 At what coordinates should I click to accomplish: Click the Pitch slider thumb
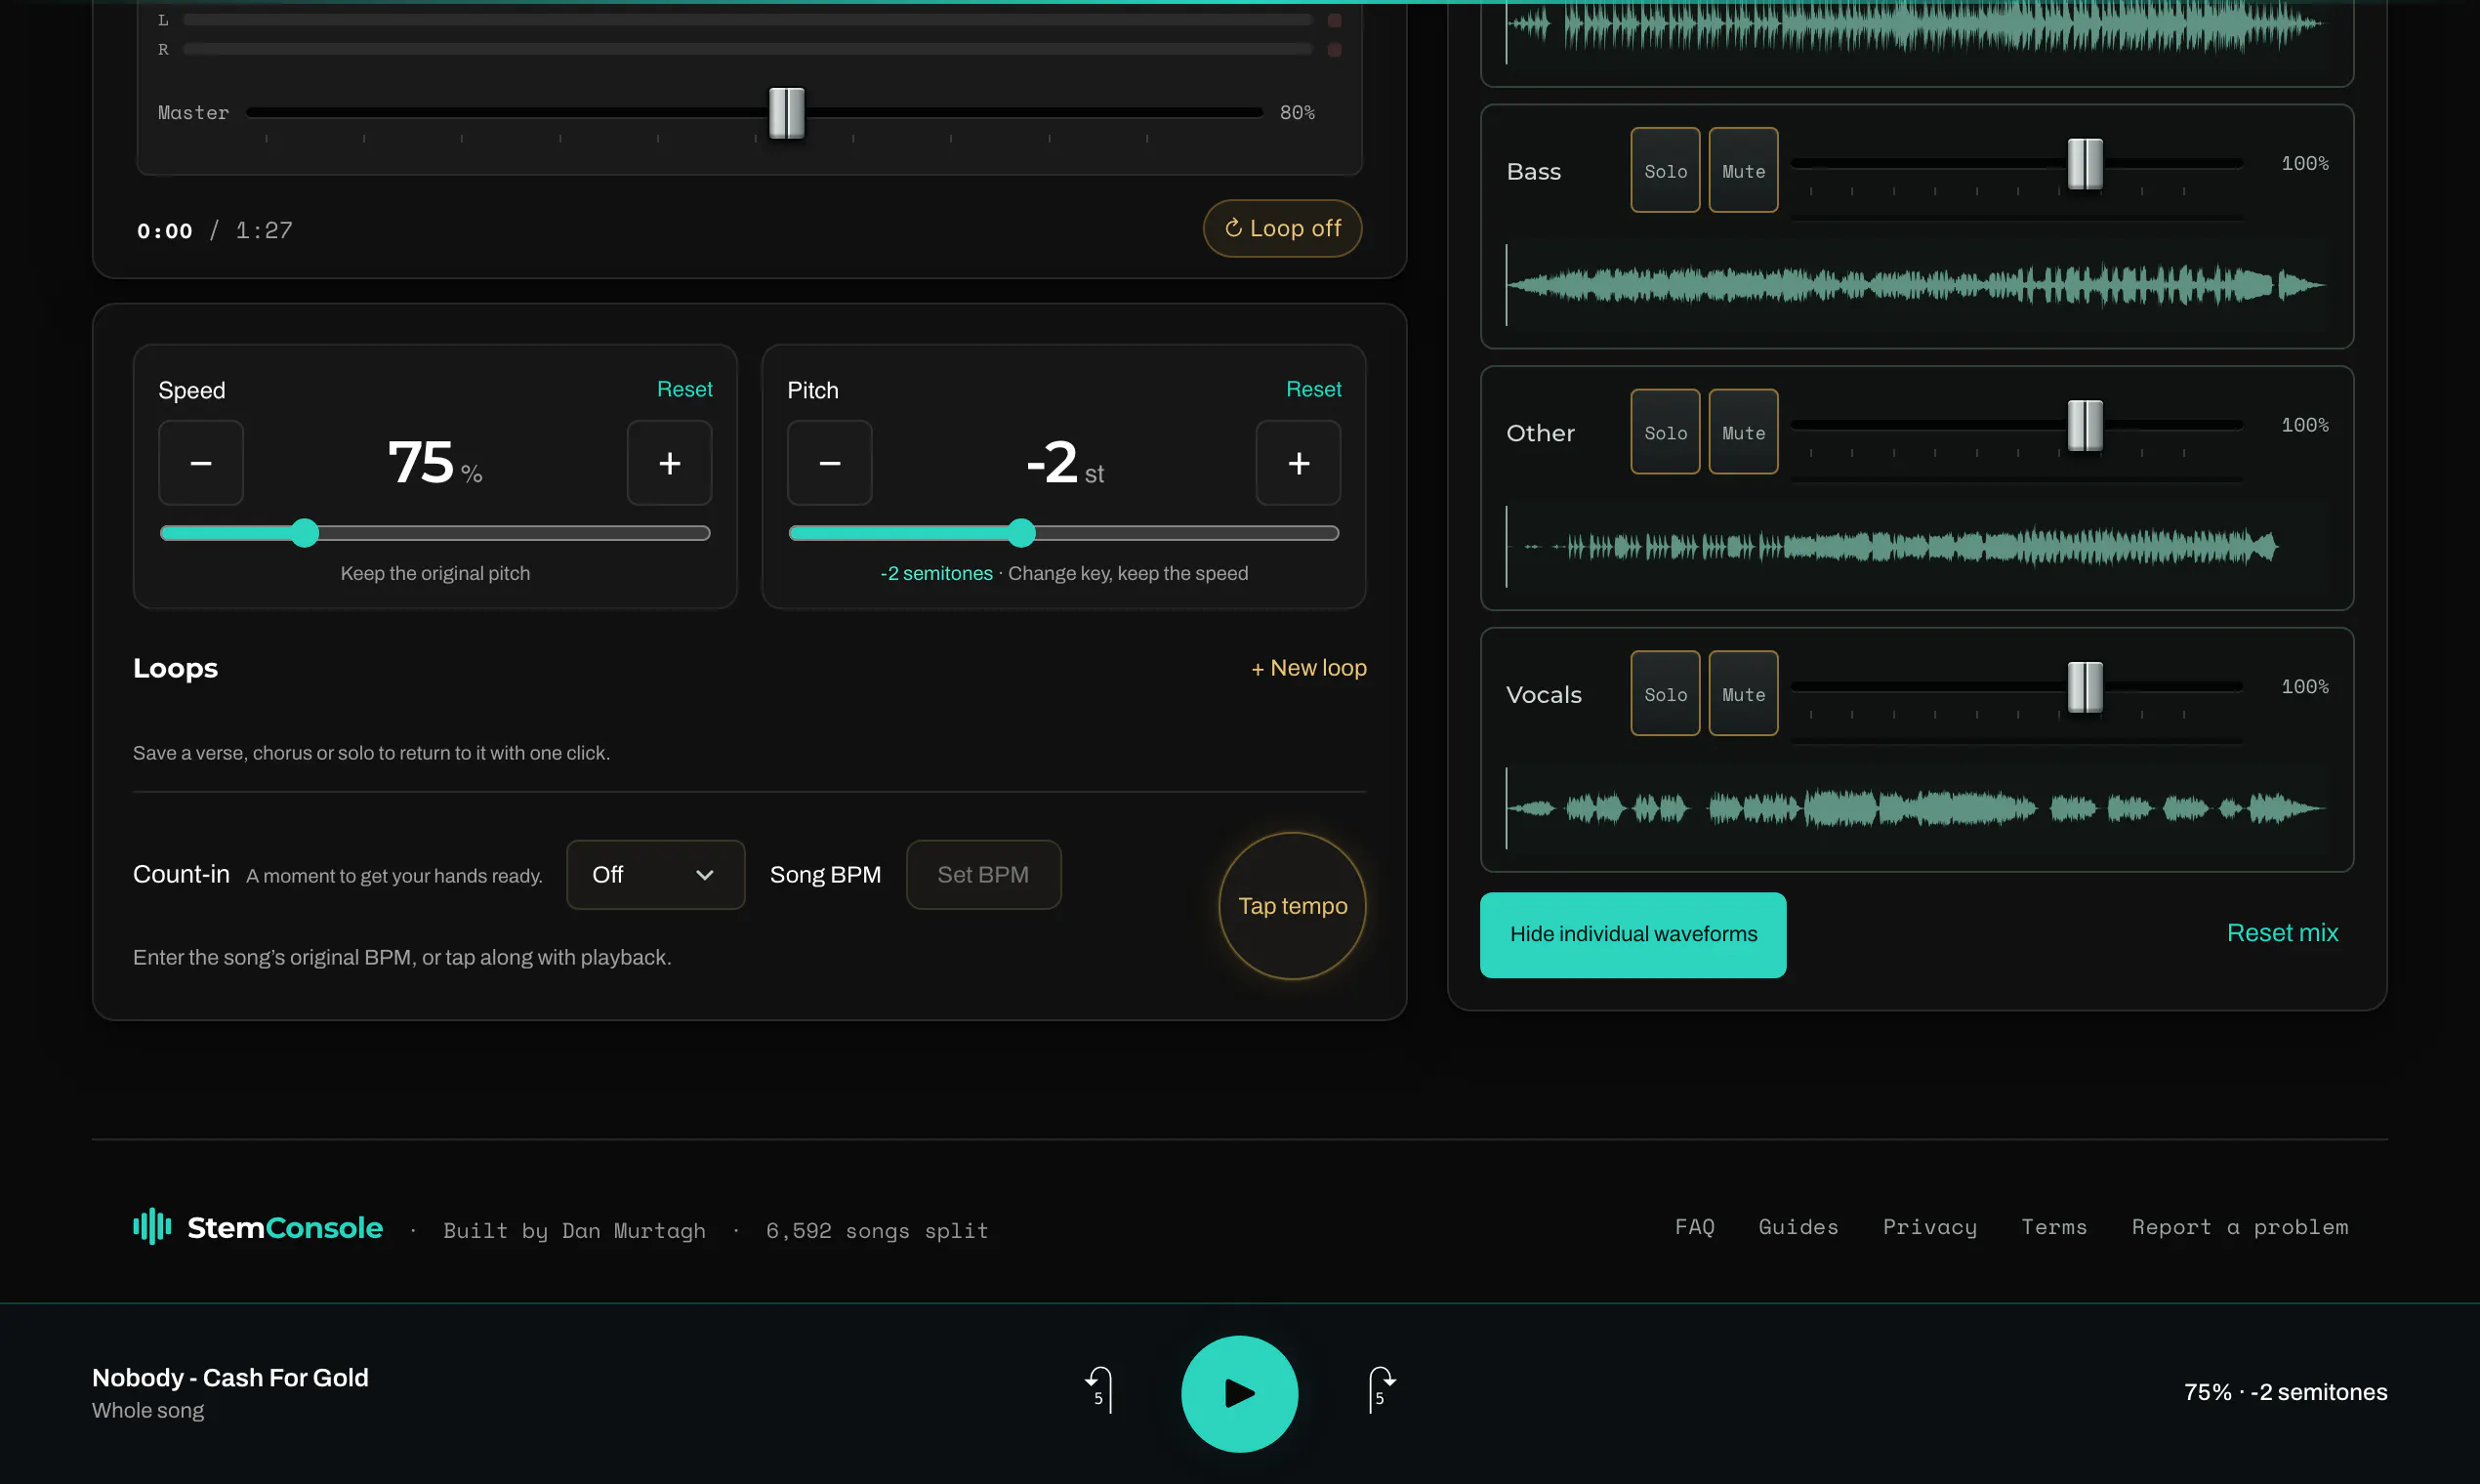(x=1021, y=533)
